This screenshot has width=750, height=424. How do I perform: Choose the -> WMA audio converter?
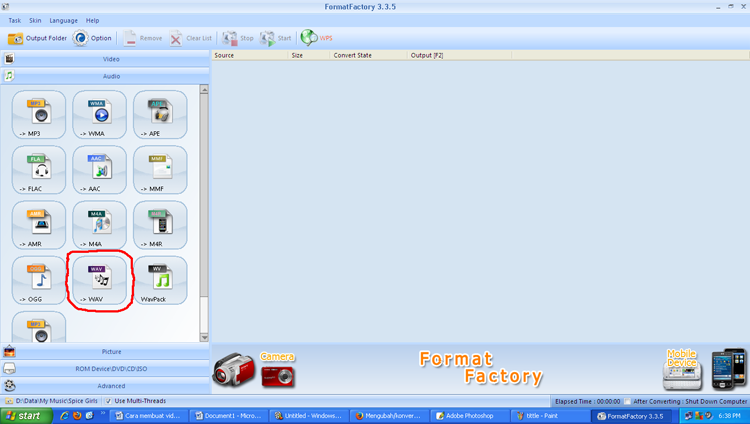99,115
